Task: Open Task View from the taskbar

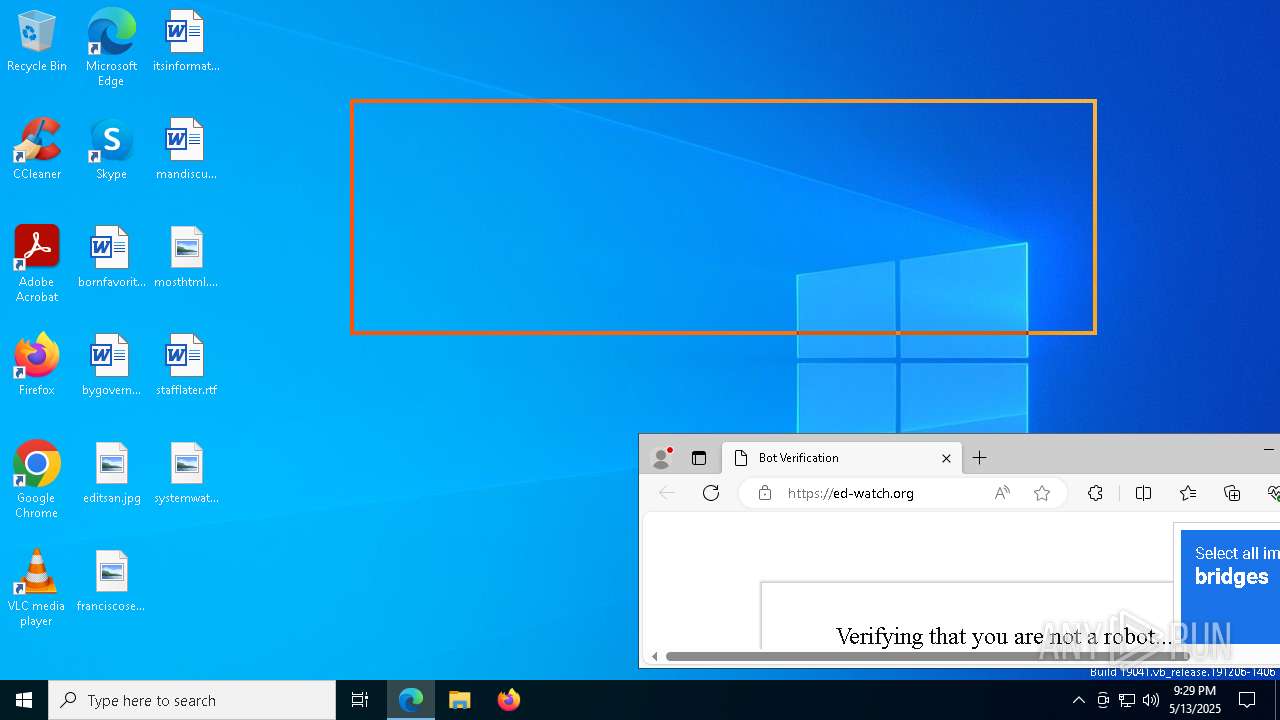Action: click(360, 700)
